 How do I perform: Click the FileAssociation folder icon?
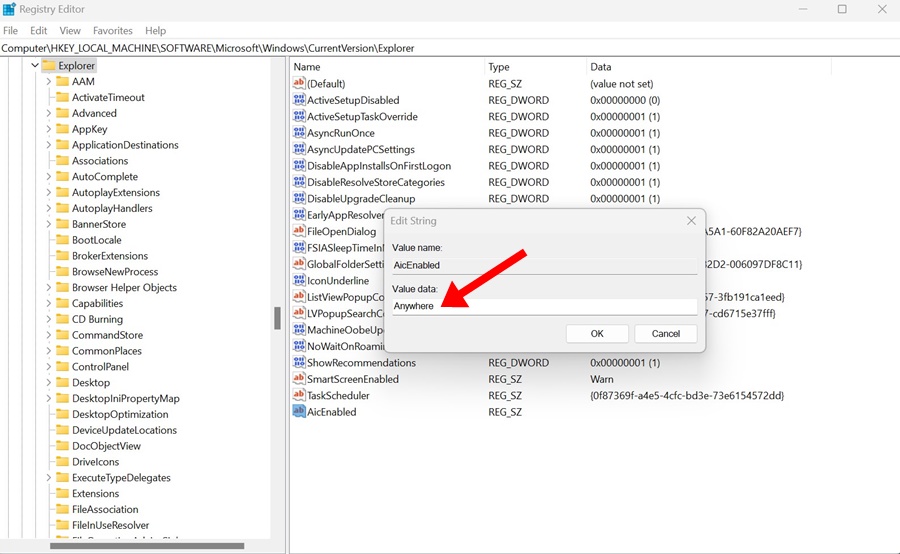[x=63, y=509]
